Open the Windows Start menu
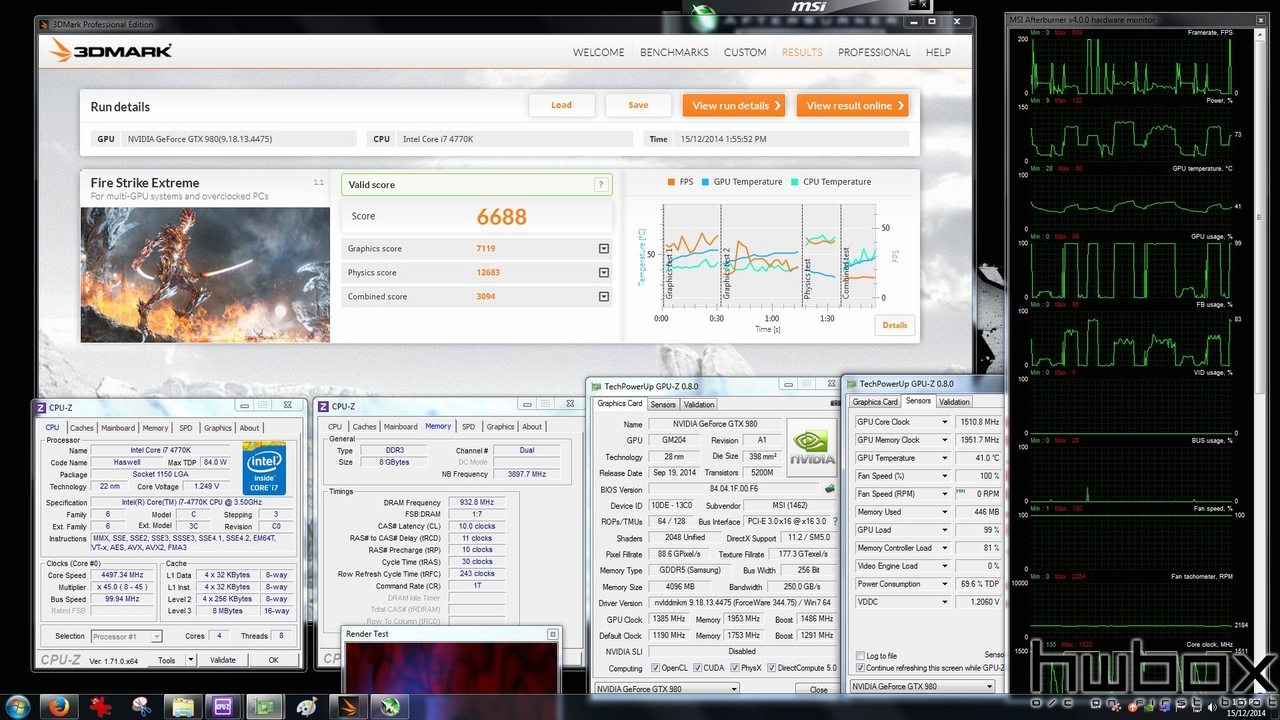Viewport: 1280px width, 720px height. pyautogui.click(x=18, y=707)
